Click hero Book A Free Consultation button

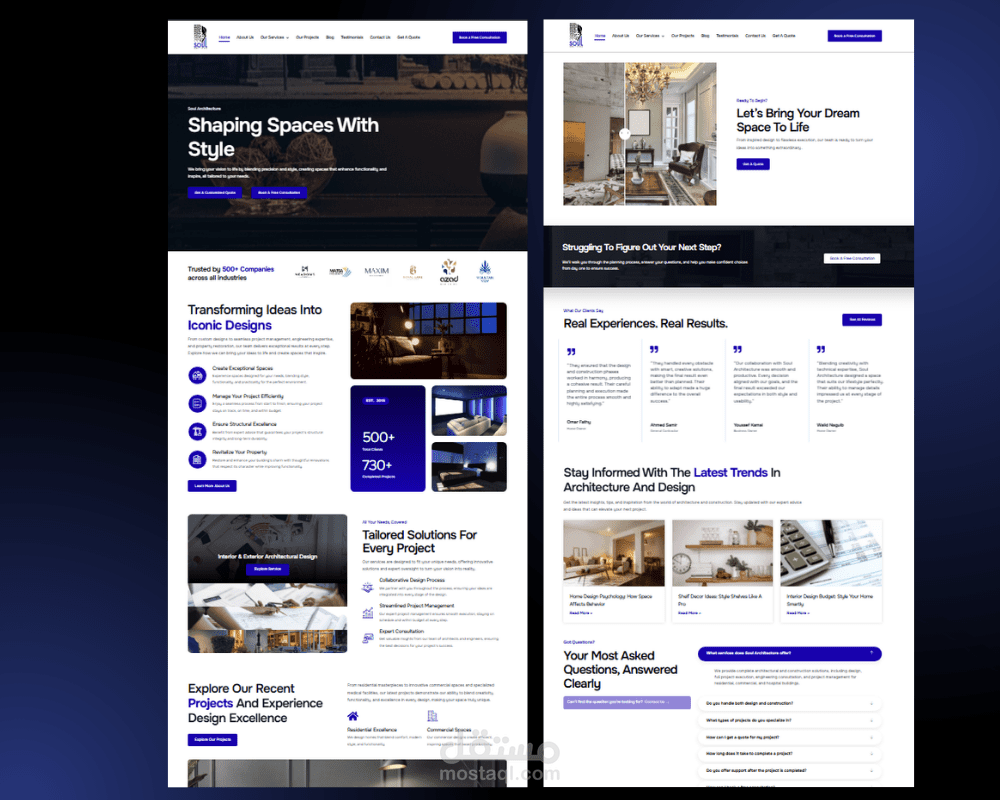click(279, 193)
